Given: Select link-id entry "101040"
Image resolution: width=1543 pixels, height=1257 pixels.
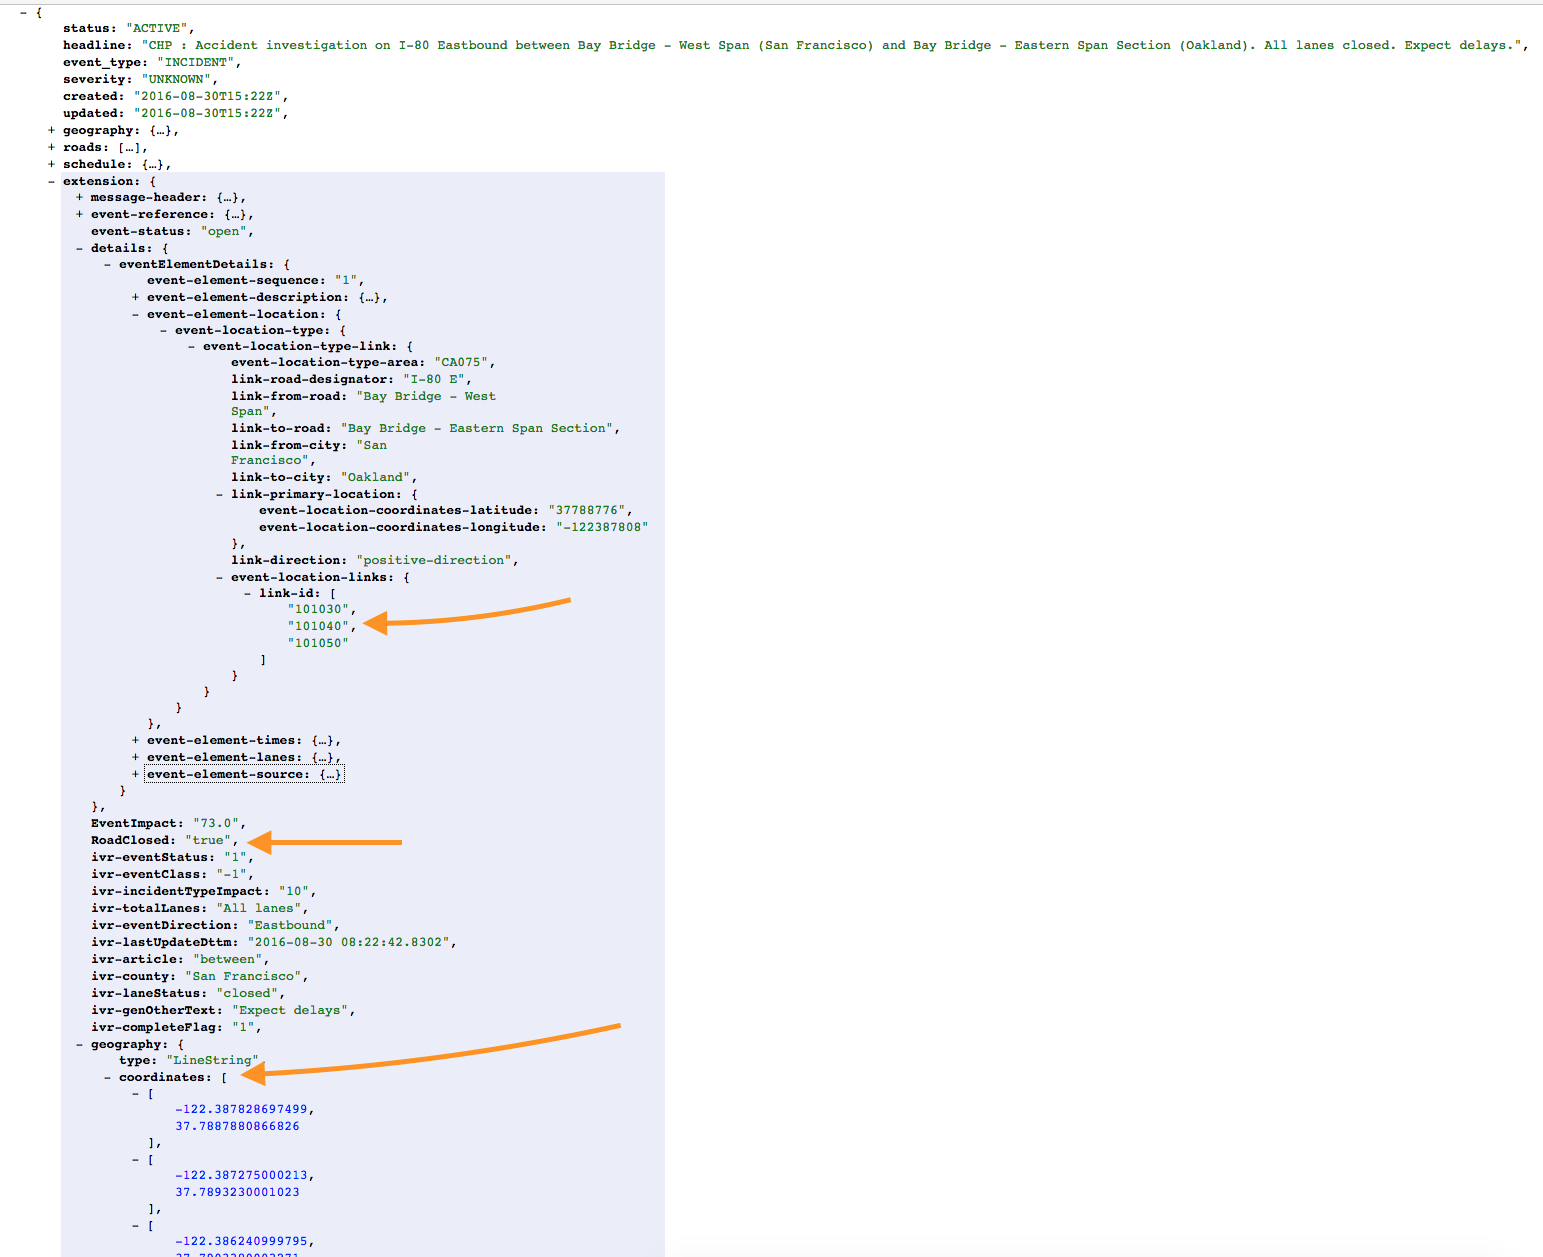Looking at the screenshot, I should pyautogui.click(x=318, y=627).
